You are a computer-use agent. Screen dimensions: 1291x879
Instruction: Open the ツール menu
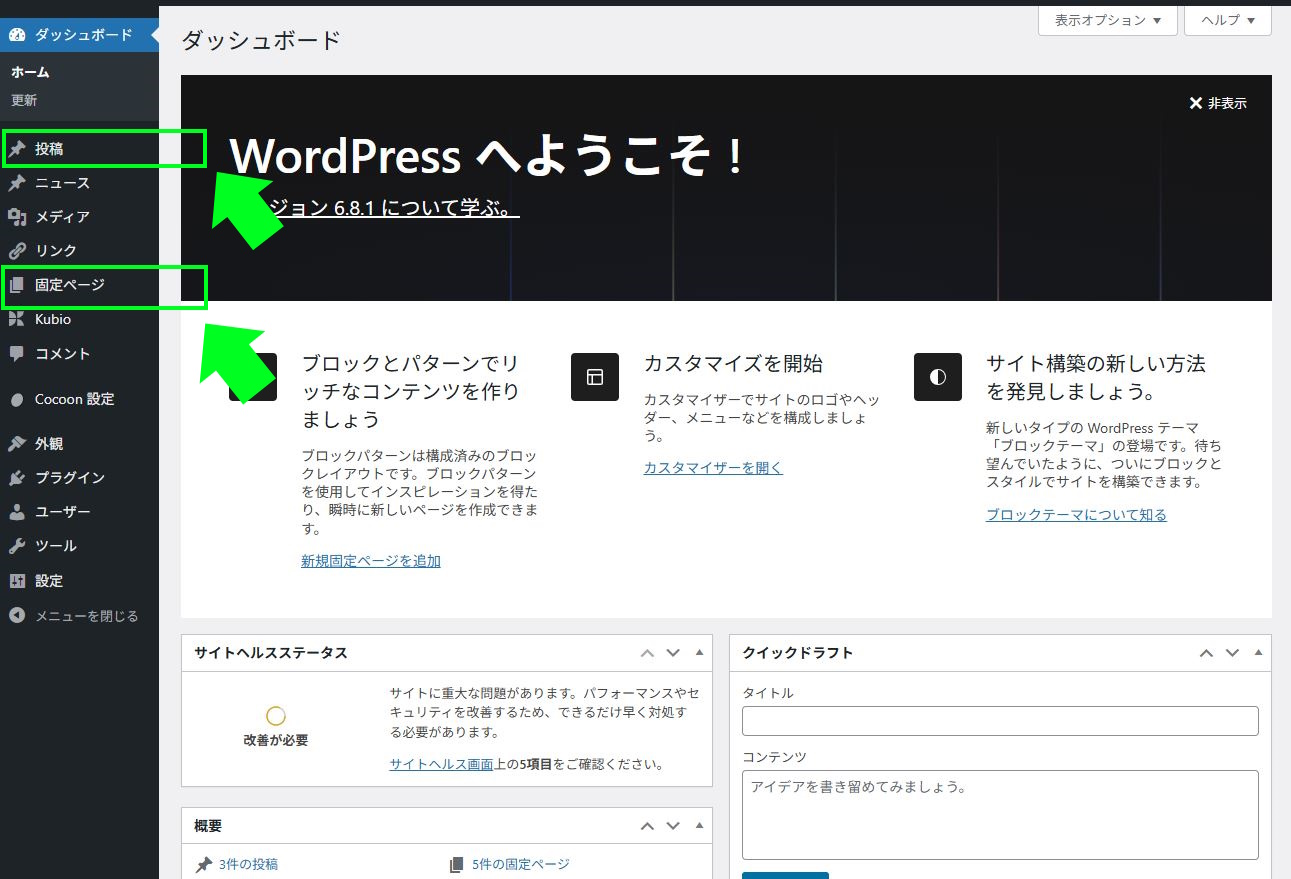79,546
